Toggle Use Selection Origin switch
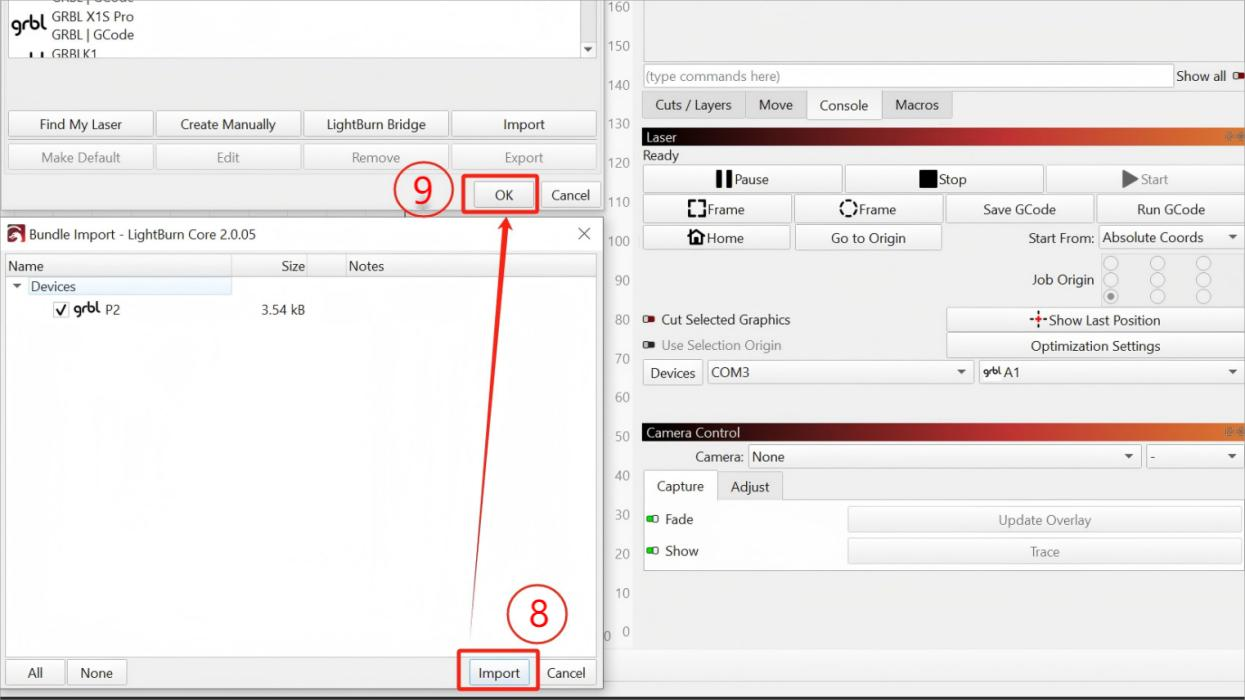The height and width of the screenshot is (700, 1245). (649, 346)
